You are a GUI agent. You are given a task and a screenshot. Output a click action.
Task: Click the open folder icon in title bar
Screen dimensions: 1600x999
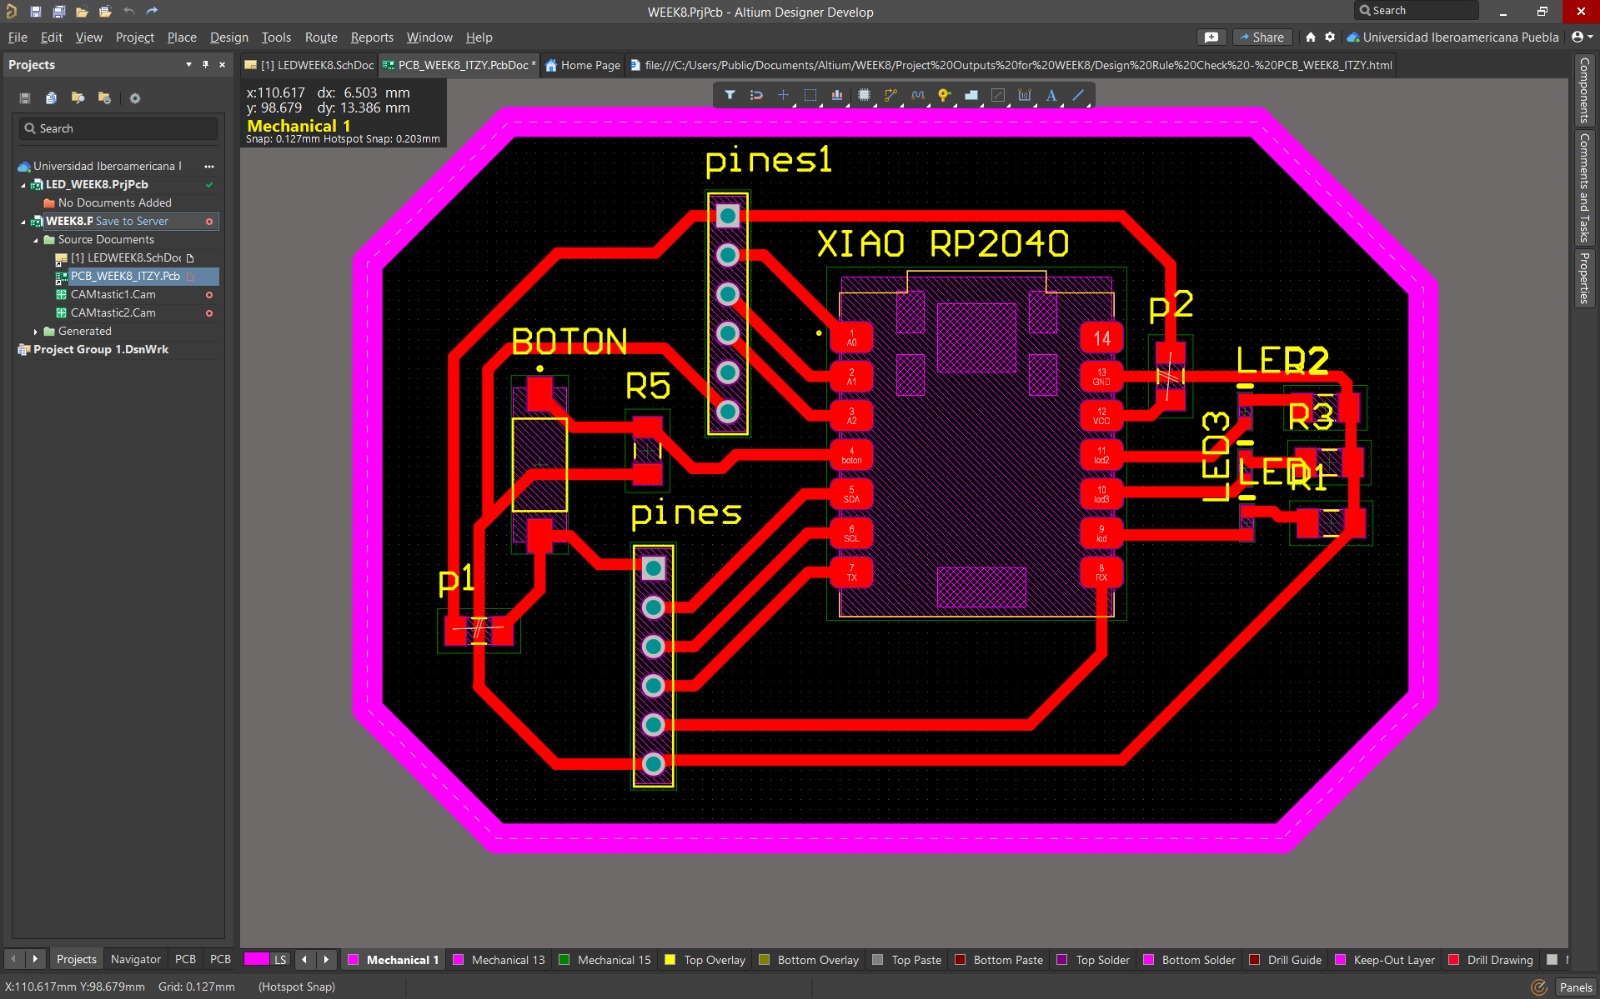(x=82, y=12)
